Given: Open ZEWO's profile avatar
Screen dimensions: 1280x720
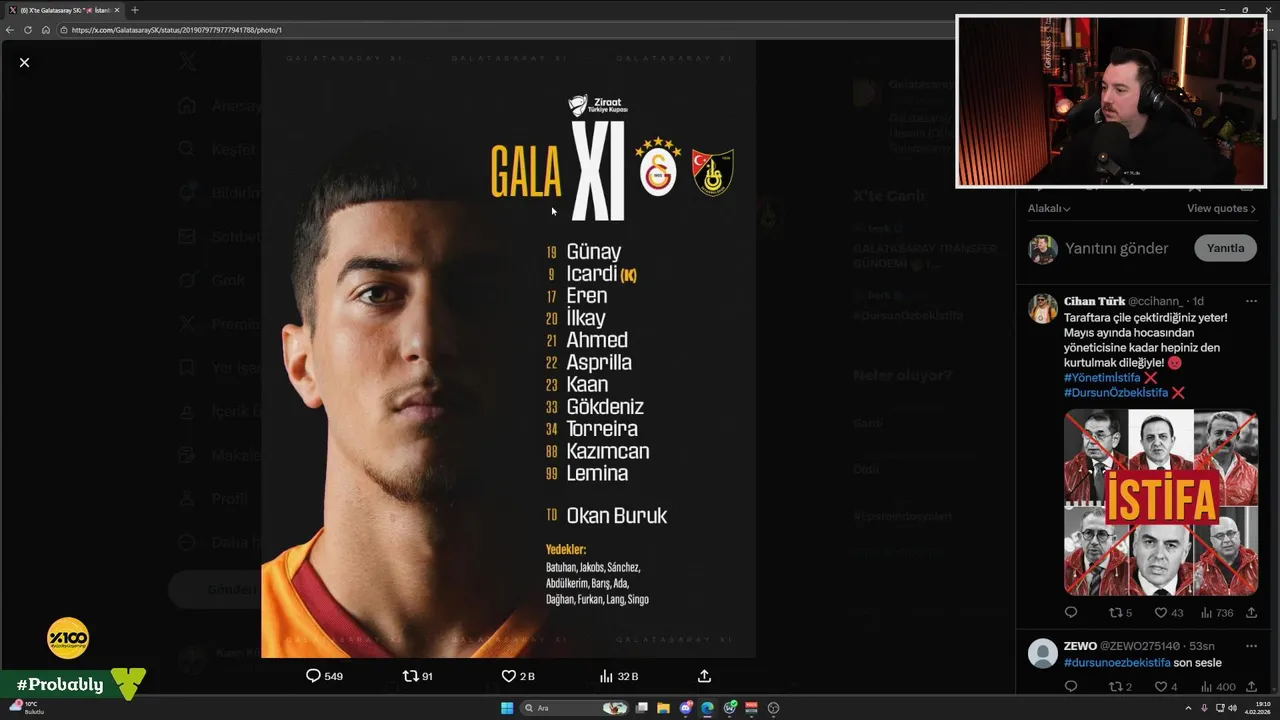Looking at the screenshot, I should [x=1043, y=653].
